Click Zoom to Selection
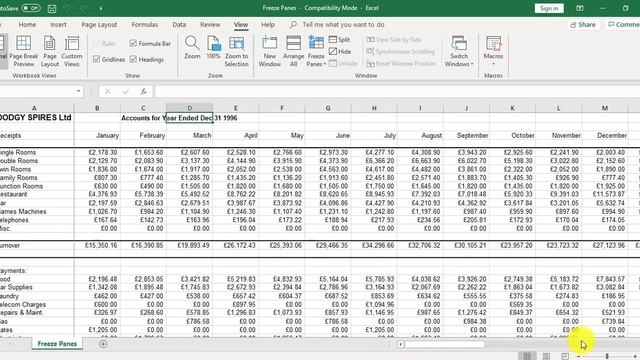Viewport: 640px width, 360px height. point(236,51)
